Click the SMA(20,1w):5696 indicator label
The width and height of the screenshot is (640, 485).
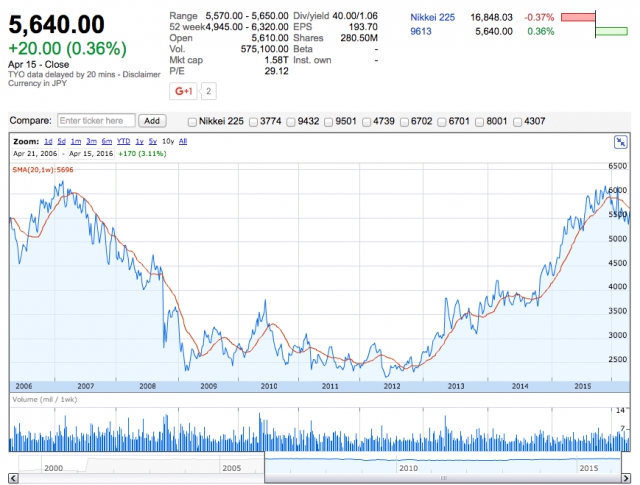[x=43, y=170]
